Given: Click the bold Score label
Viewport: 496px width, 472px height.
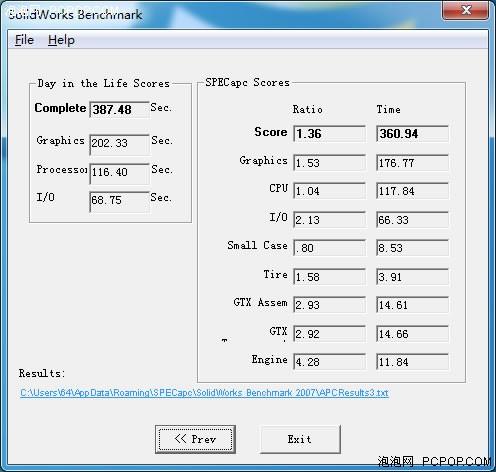Looking at the screenshot, I should (x=271, y=132).
